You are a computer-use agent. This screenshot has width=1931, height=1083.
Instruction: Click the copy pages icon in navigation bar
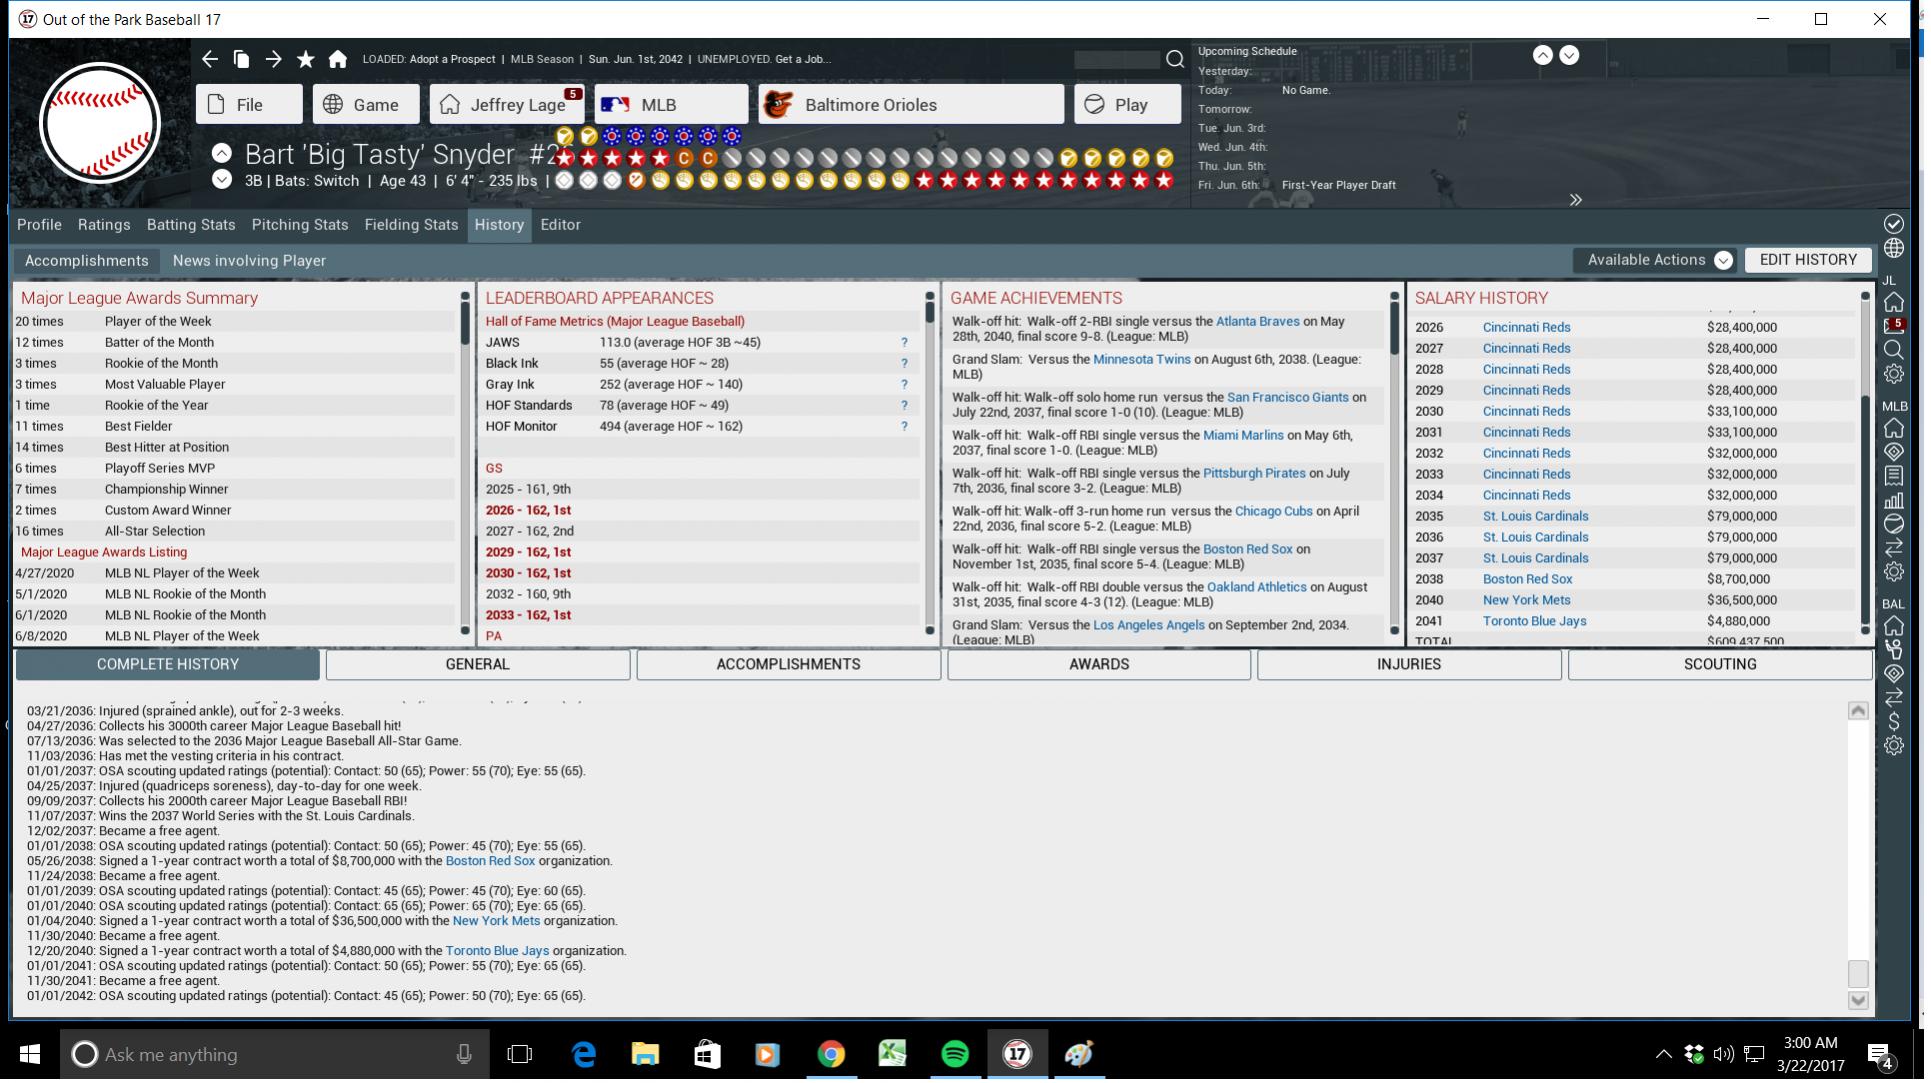pyautogui.click(x=241, y=59)
